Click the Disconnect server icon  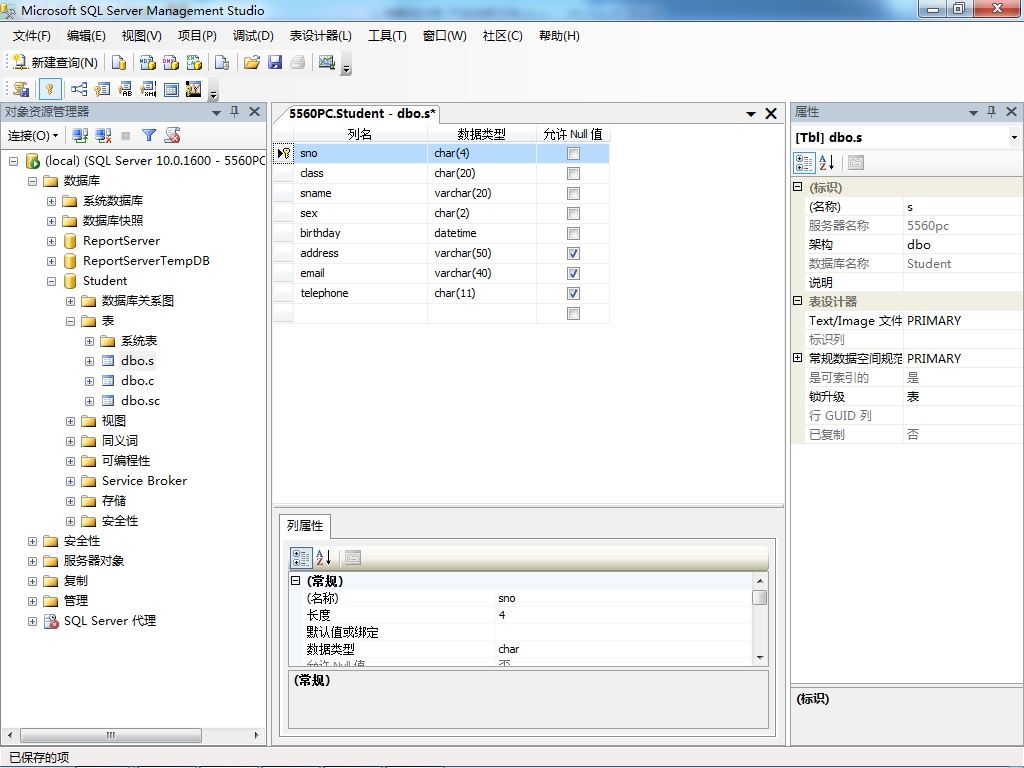coord(103,135)
